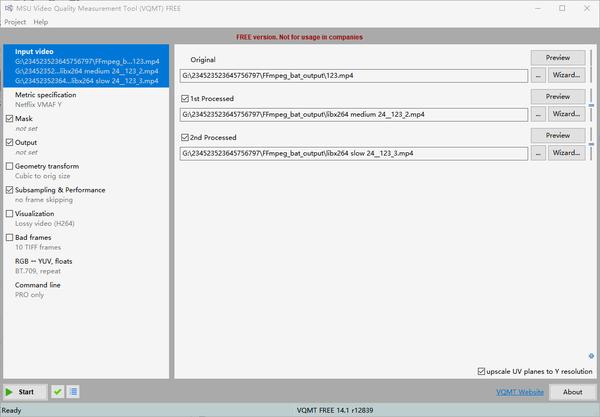Screen dimensions: 600x417
Task: Click the 'Ready' status bar text
Action: [x=11, y=410]
